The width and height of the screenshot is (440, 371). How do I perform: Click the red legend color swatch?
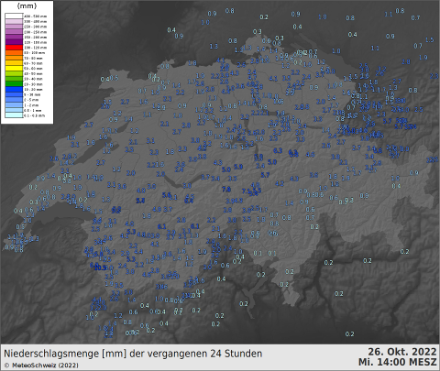(x=14, y=47)
